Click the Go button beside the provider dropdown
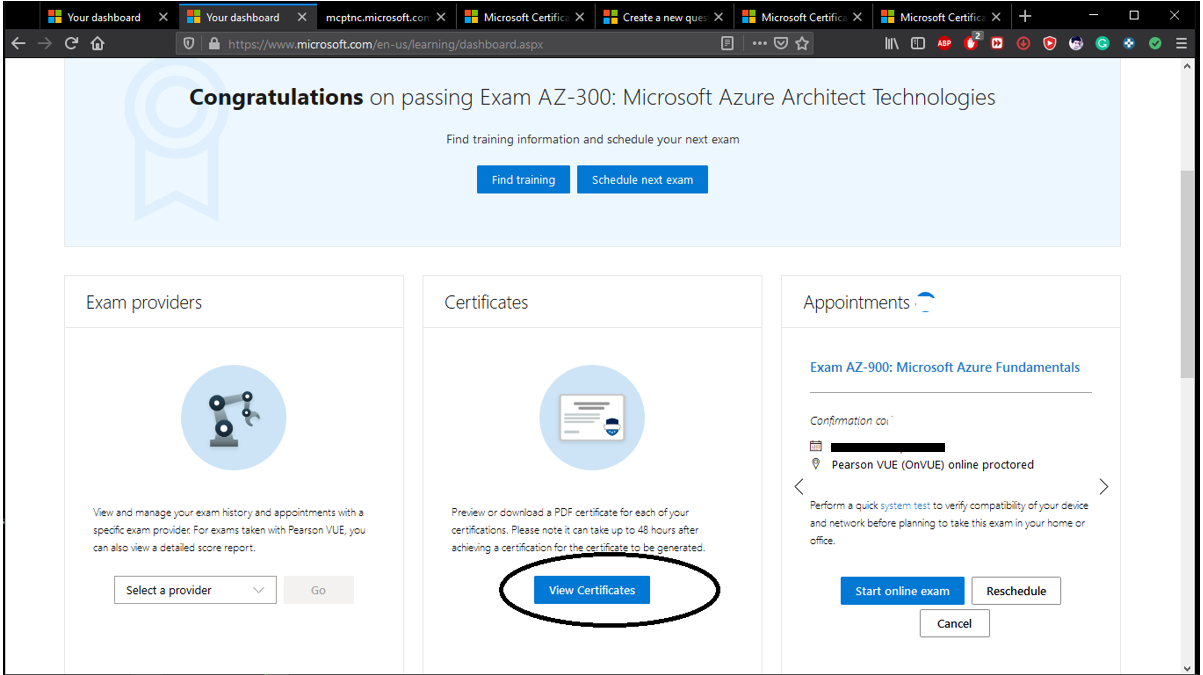Screen dimensions: 1203x675 click(x=318, y=590)
